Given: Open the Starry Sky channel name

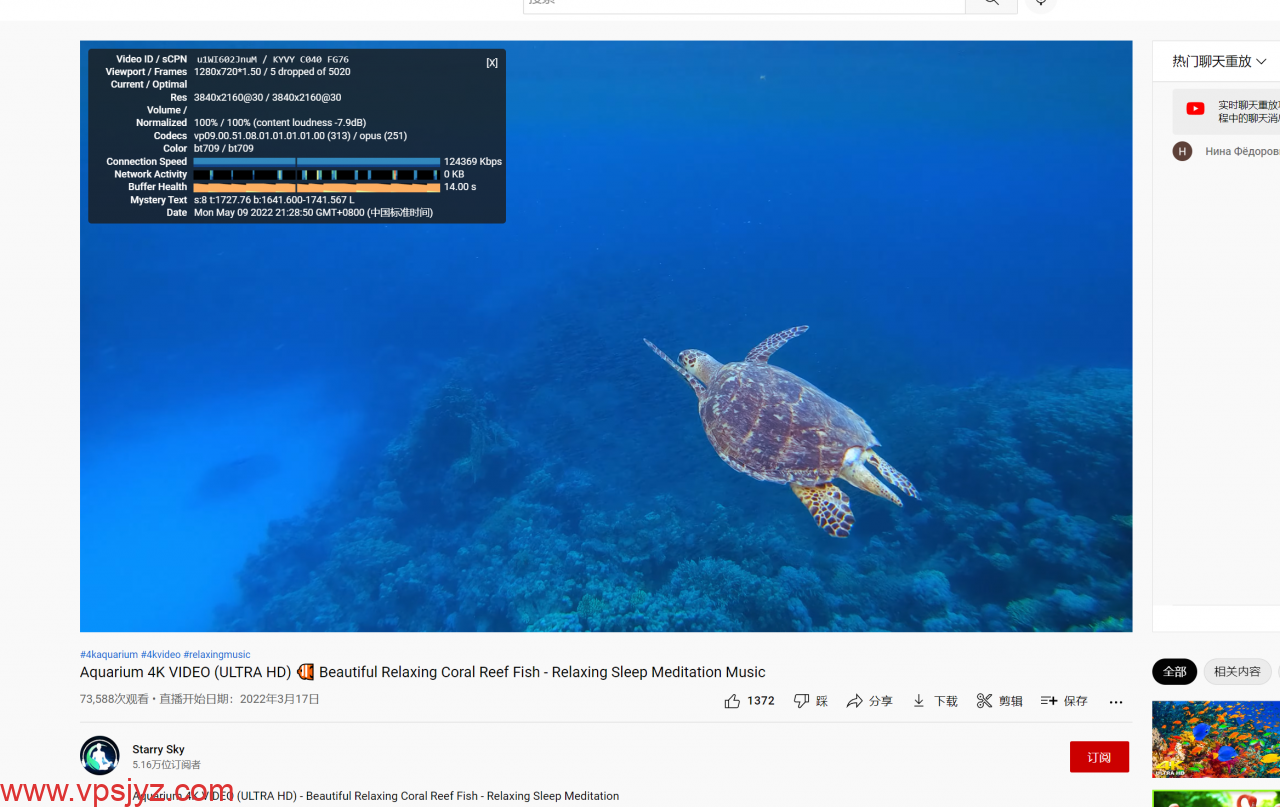Looking at the screenshot, I should click(158, 749).
